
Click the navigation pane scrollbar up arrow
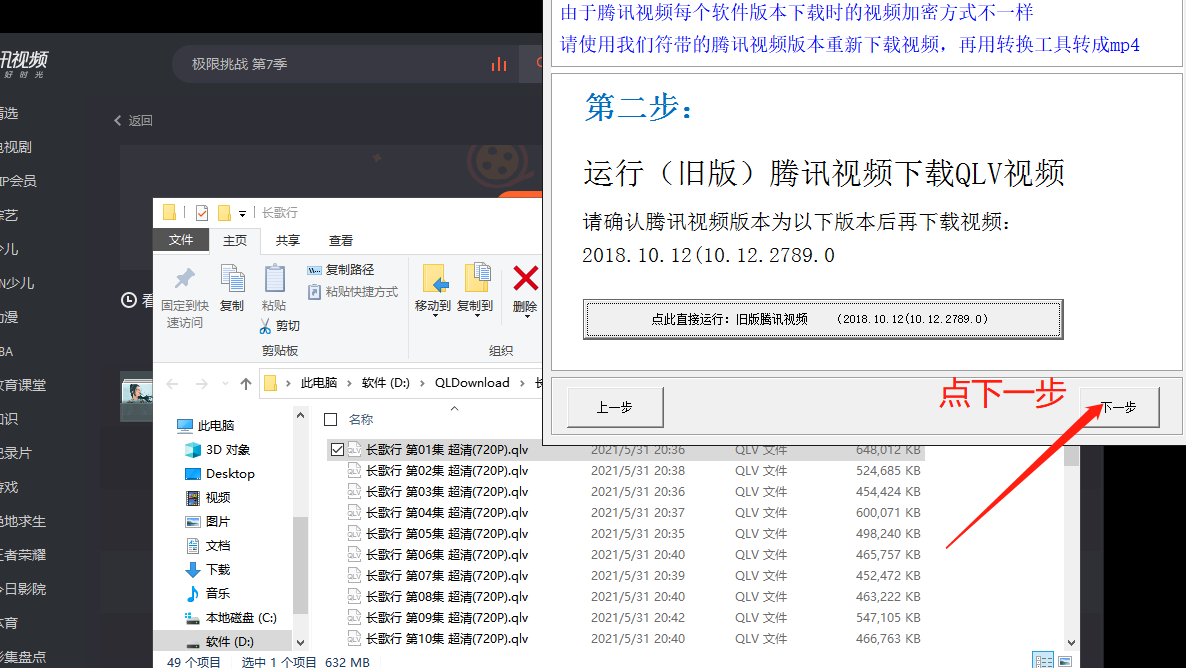300,415
